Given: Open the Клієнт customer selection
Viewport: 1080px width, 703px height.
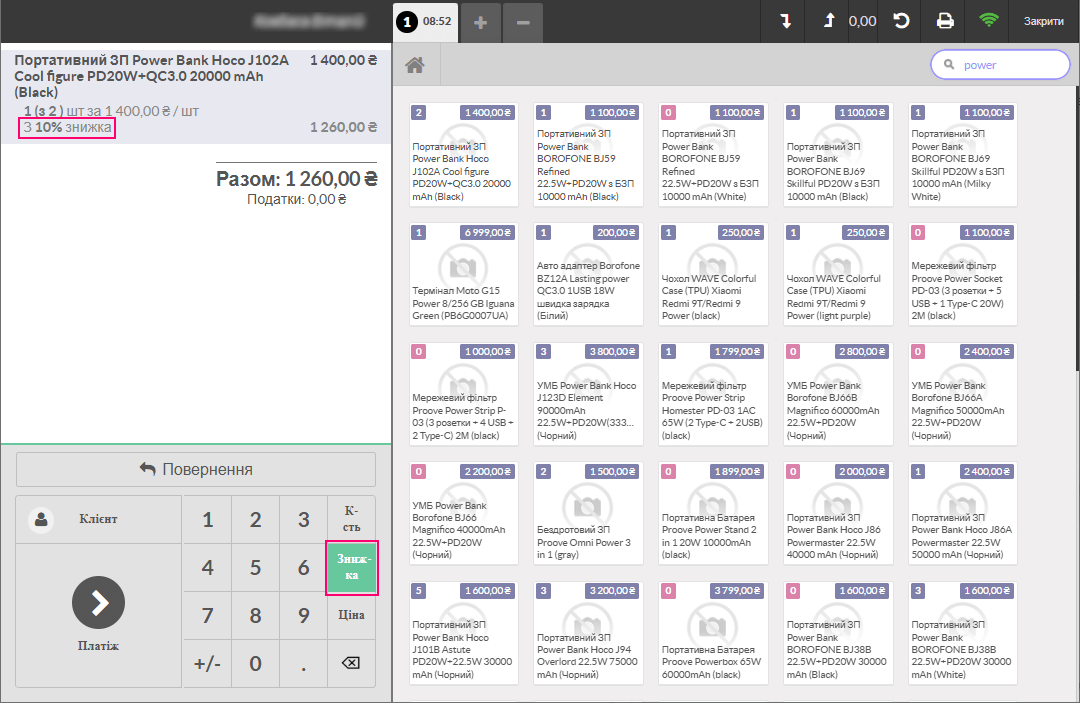Looking at the screenshot, I should point(98,519).
